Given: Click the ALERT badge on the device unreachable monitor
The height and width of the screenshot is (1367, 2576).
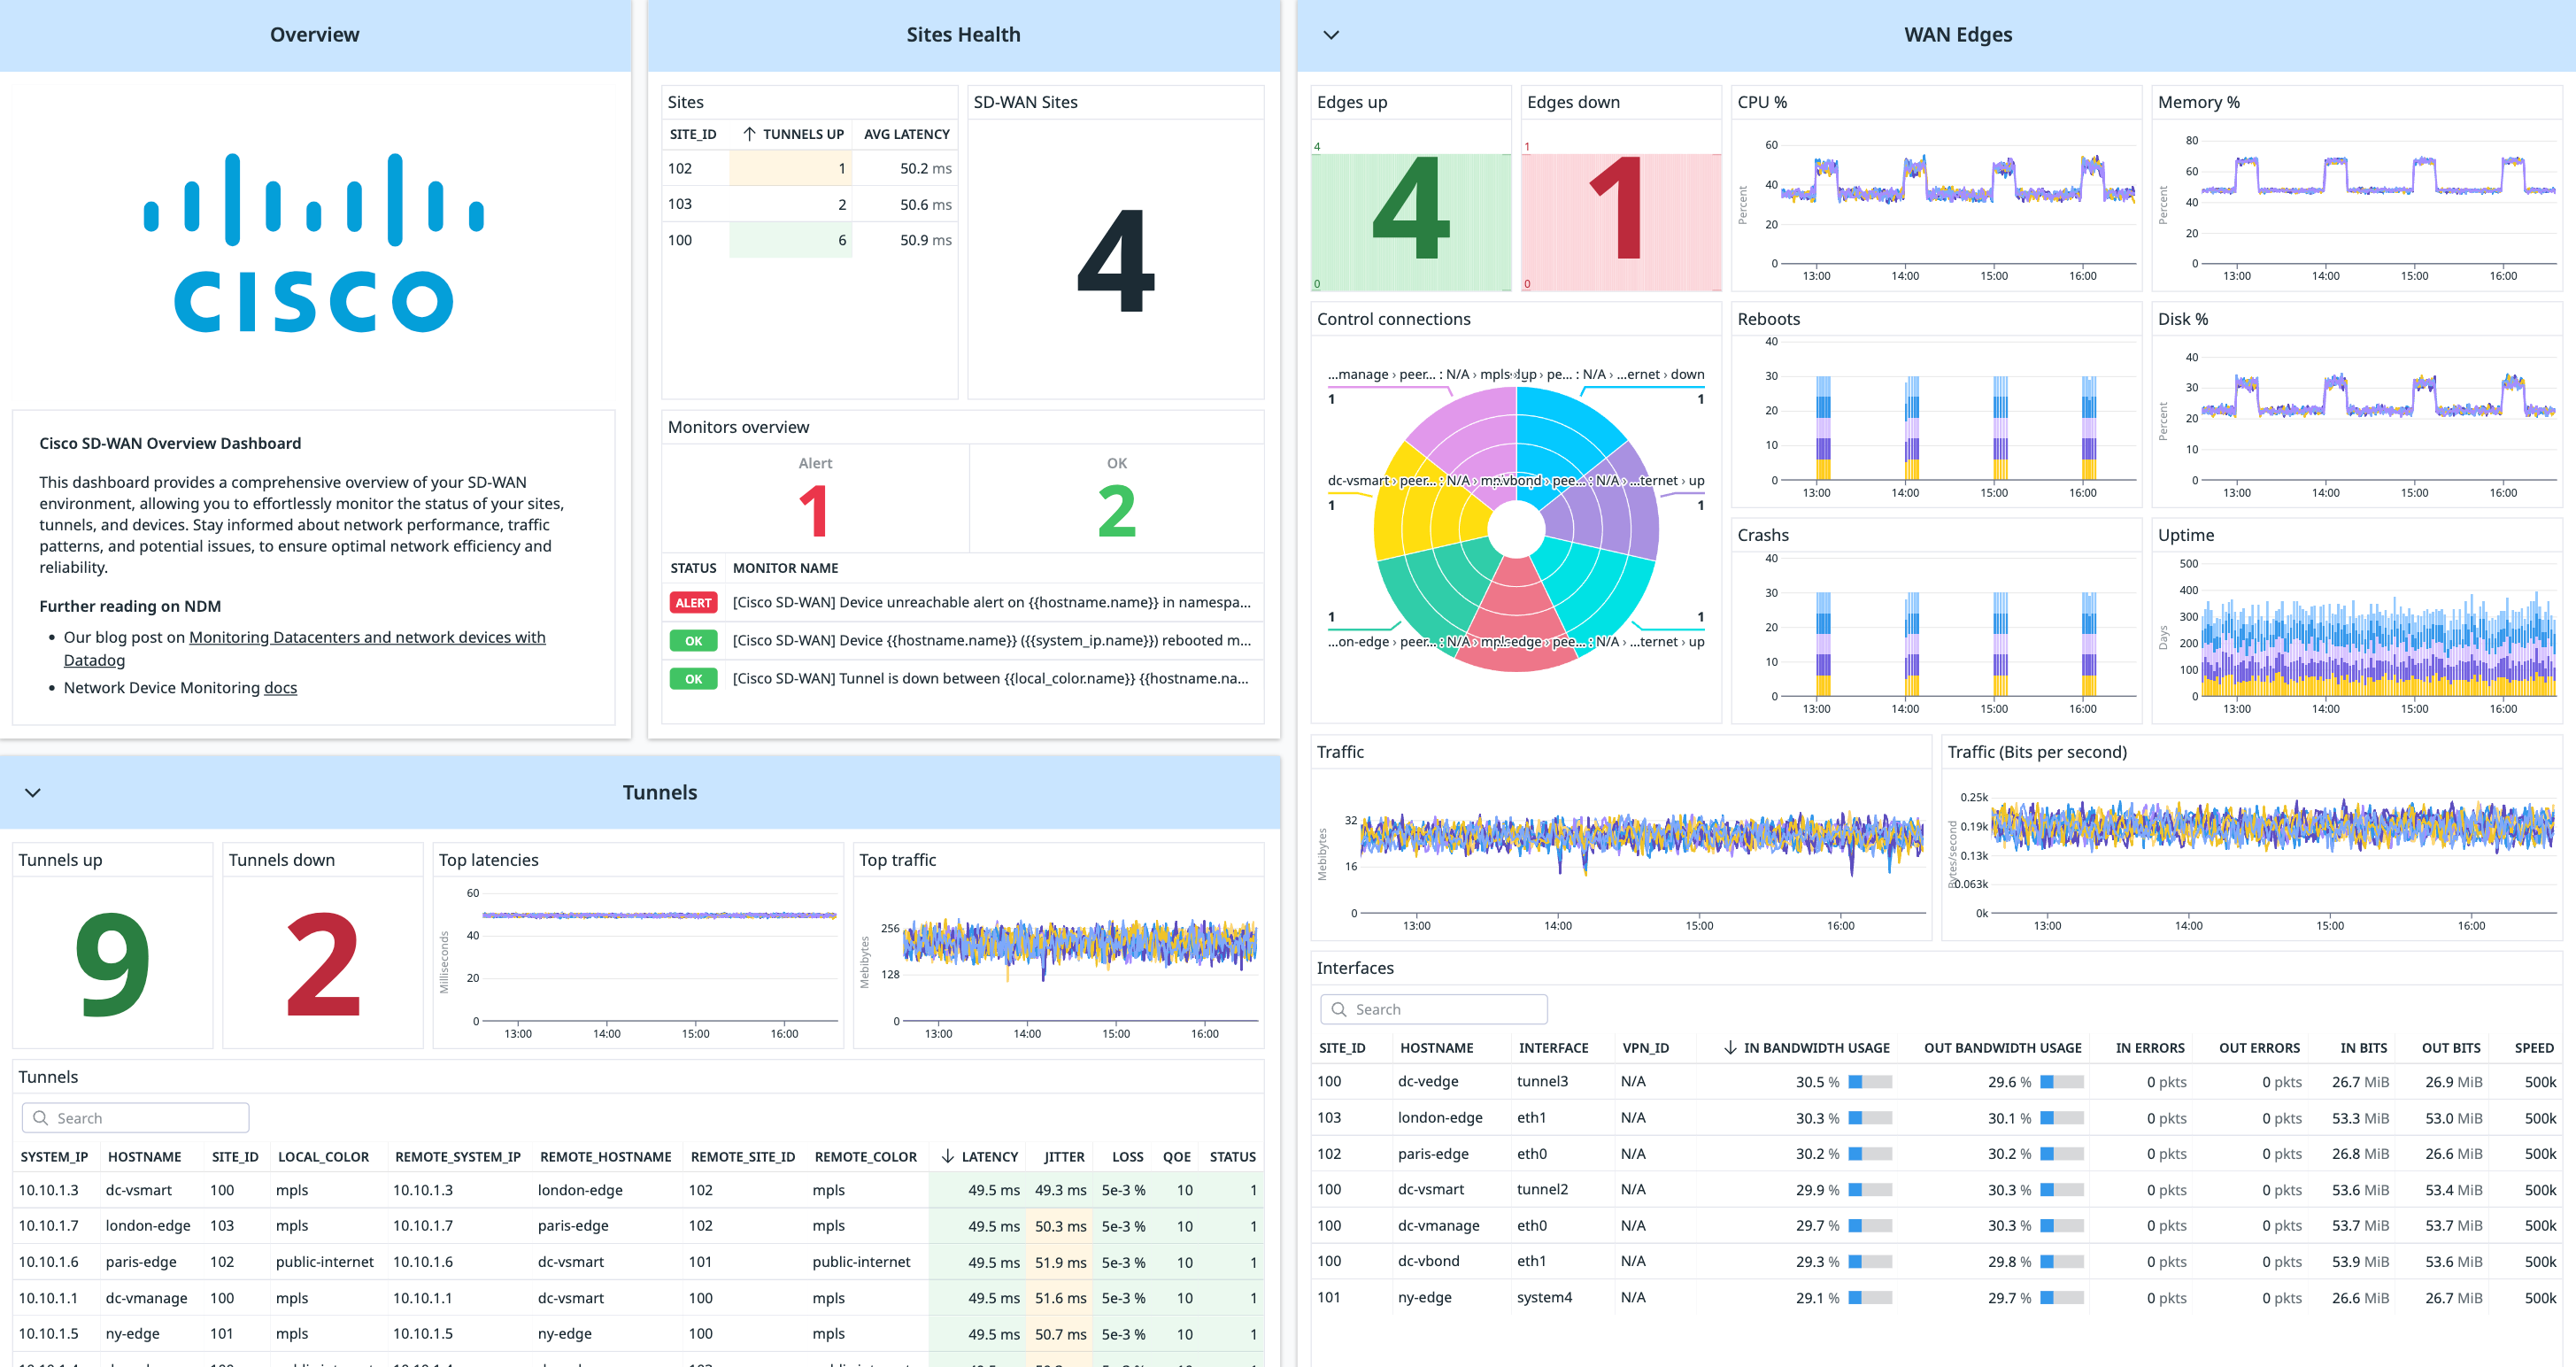Looking at the screenshot, I should point(693,602).
